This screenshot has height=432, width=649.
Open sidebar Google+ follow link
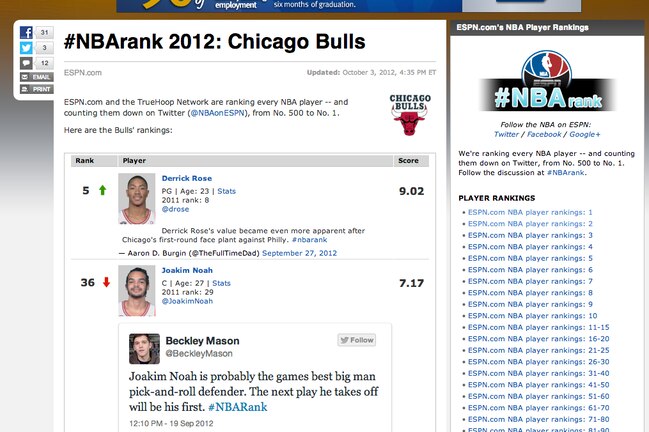(584, 134)
